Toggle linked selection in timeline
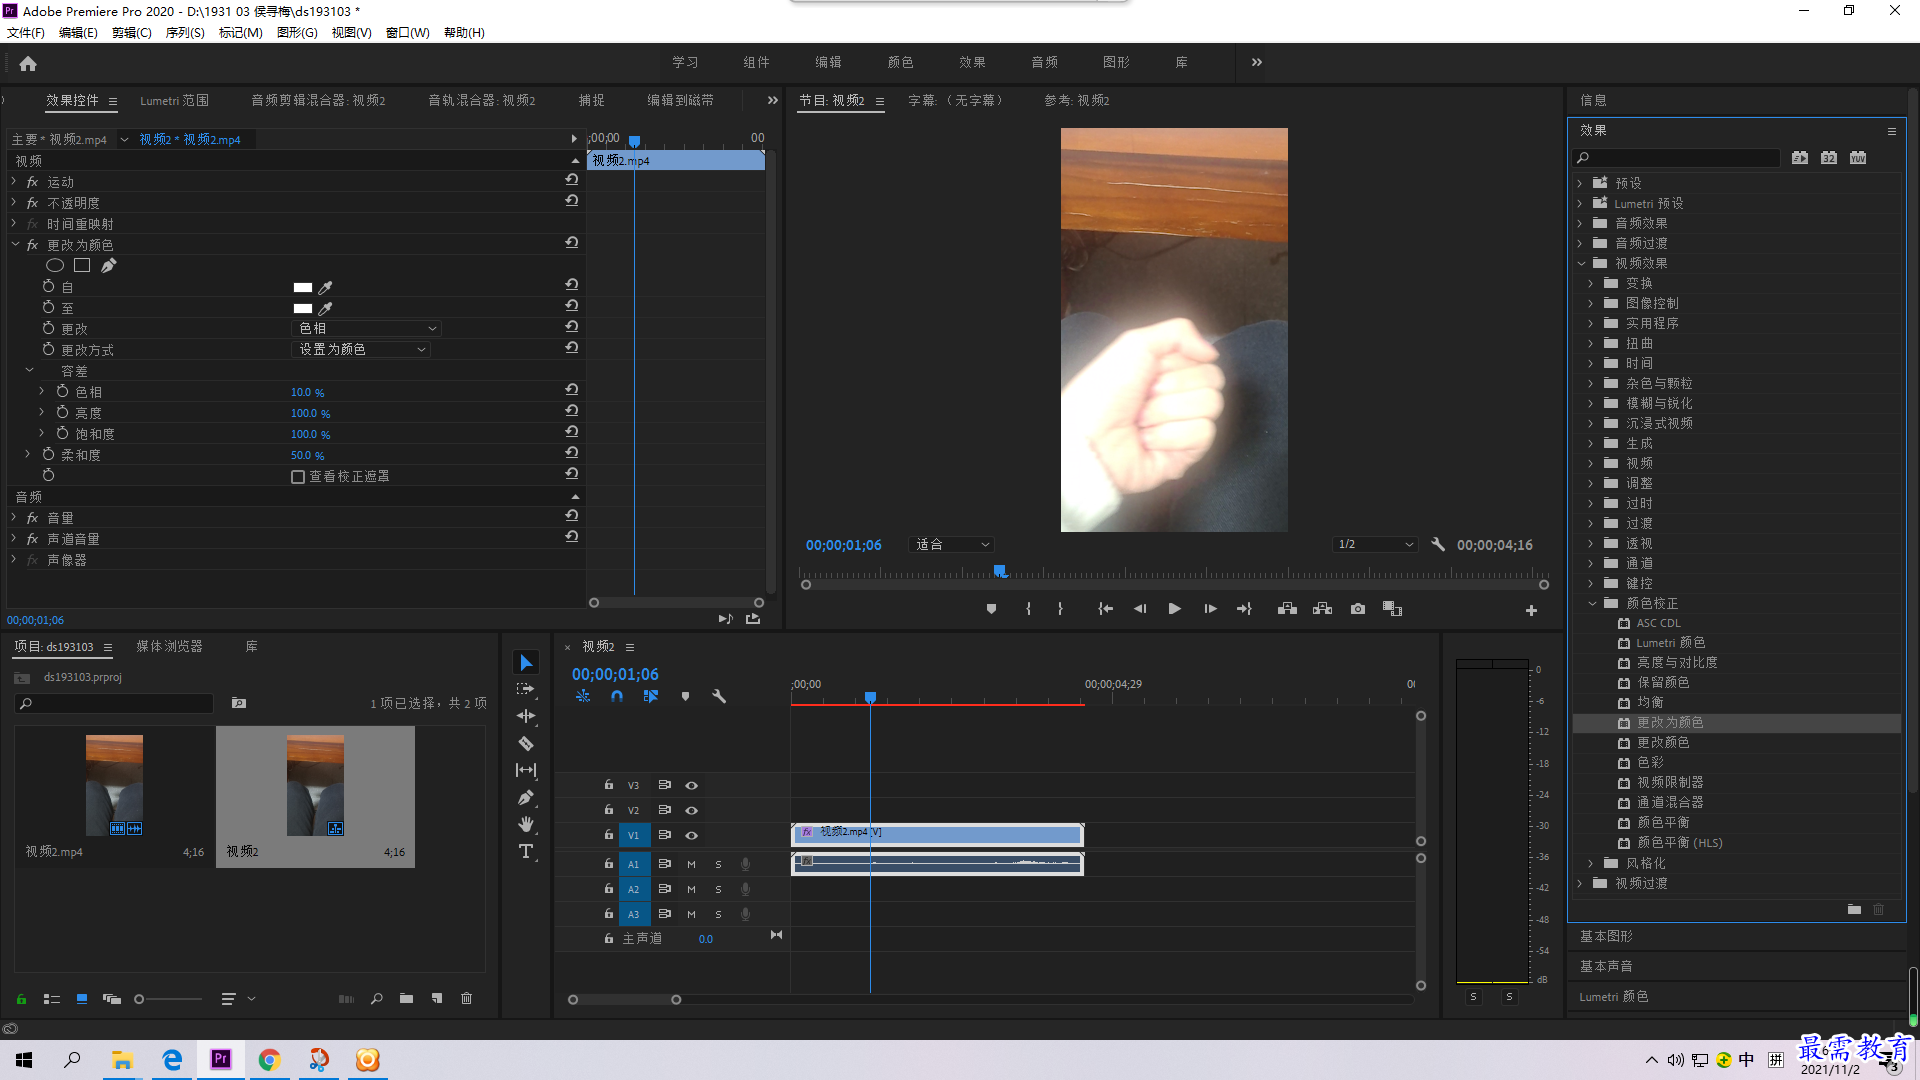 (x=651, y=696)
